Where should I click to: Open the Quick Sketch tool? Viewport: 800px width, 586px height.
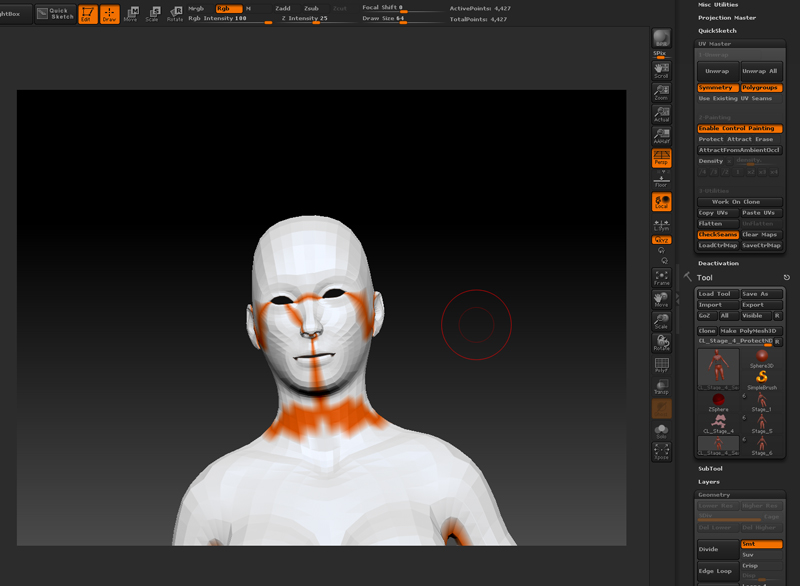(57, 14)
